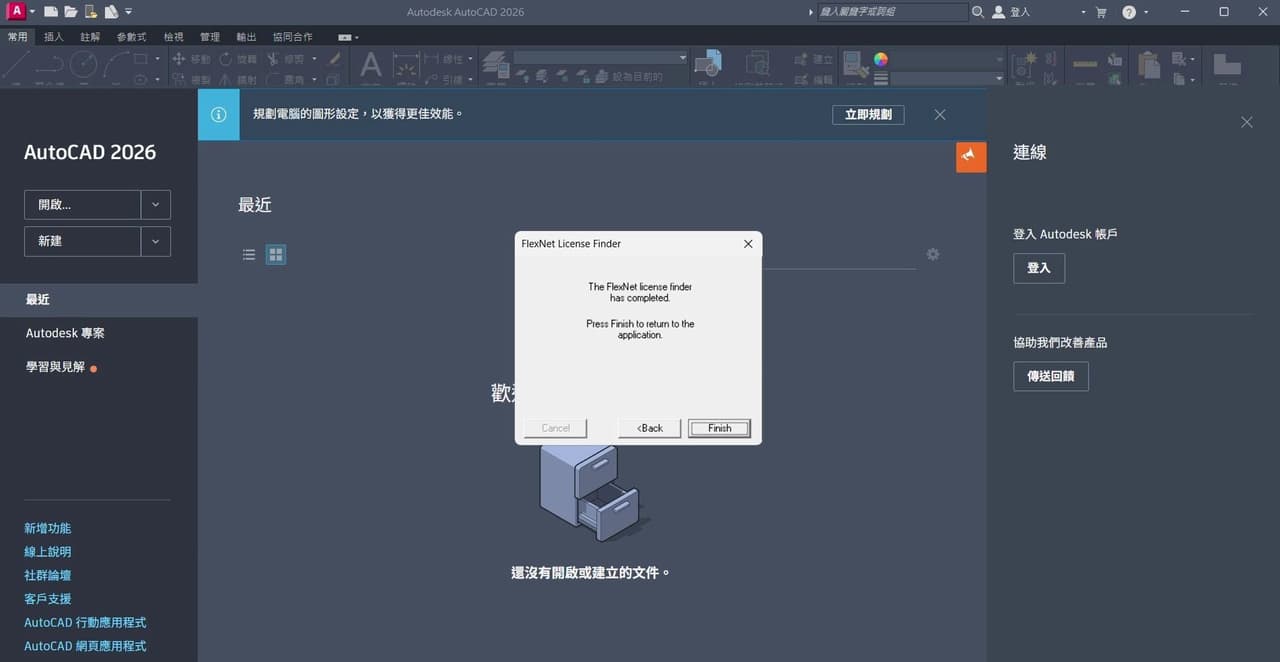Click the Circle tool icon in ribbon
This screenshot has width=1280, height=662.
coord(83,65)
